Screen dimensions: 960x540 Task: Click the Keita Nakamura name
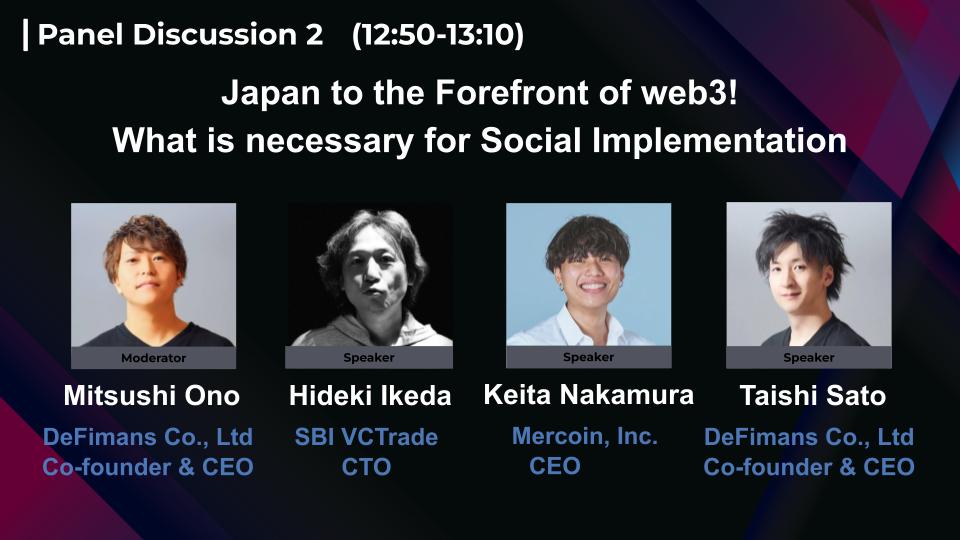click(588, 394)
